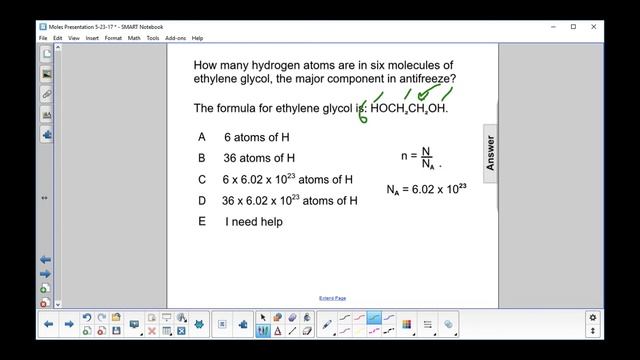Open the Format menu
Image resolution: width=640 pixels, height=360 pixels.
113,38
